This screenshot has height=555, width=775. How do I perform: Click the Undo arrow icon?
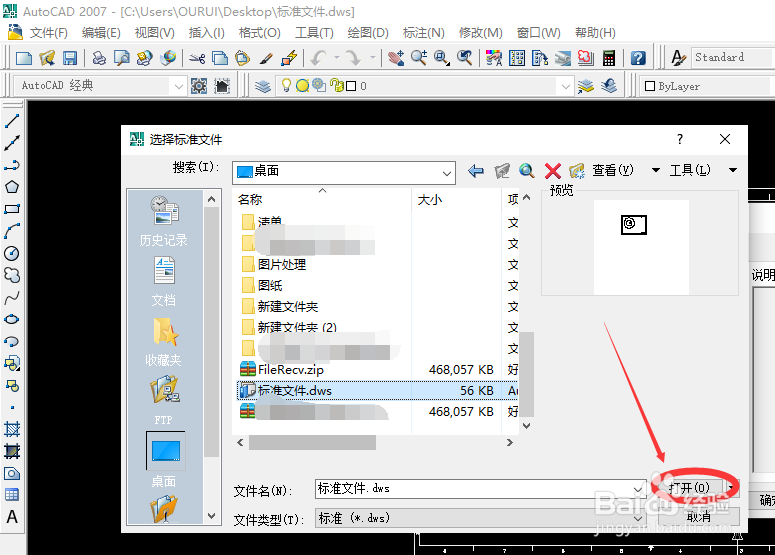click(x=318, y=58)
